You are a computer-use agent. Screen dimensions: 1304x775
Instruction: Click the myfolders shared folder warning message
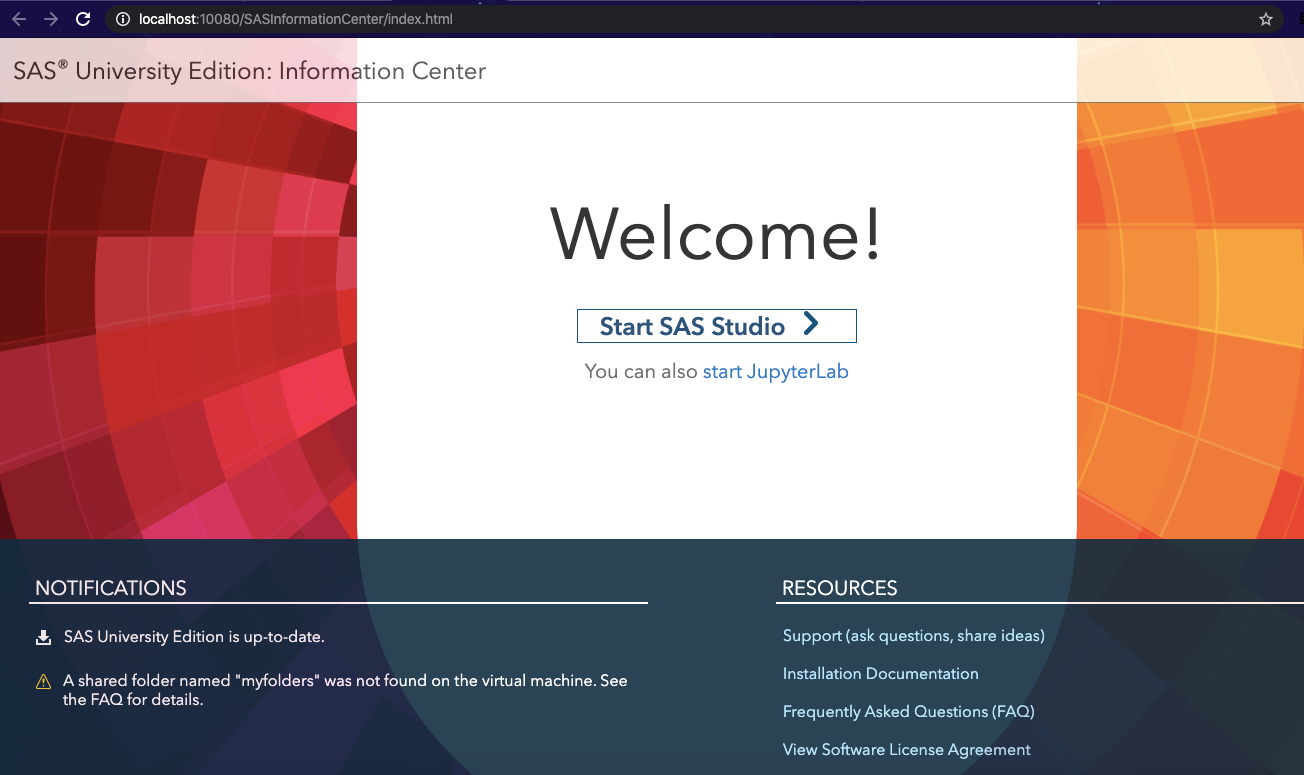pyautogui.click(x=345, y=690)
